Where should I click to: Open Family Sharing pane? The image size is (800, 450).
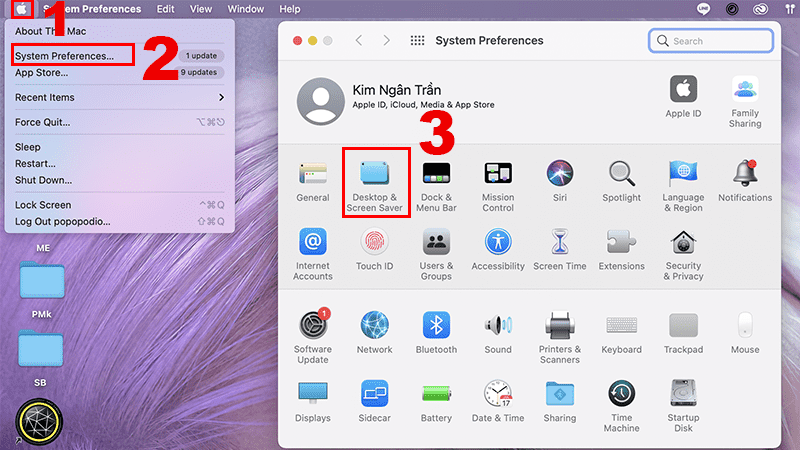[745, 102]
